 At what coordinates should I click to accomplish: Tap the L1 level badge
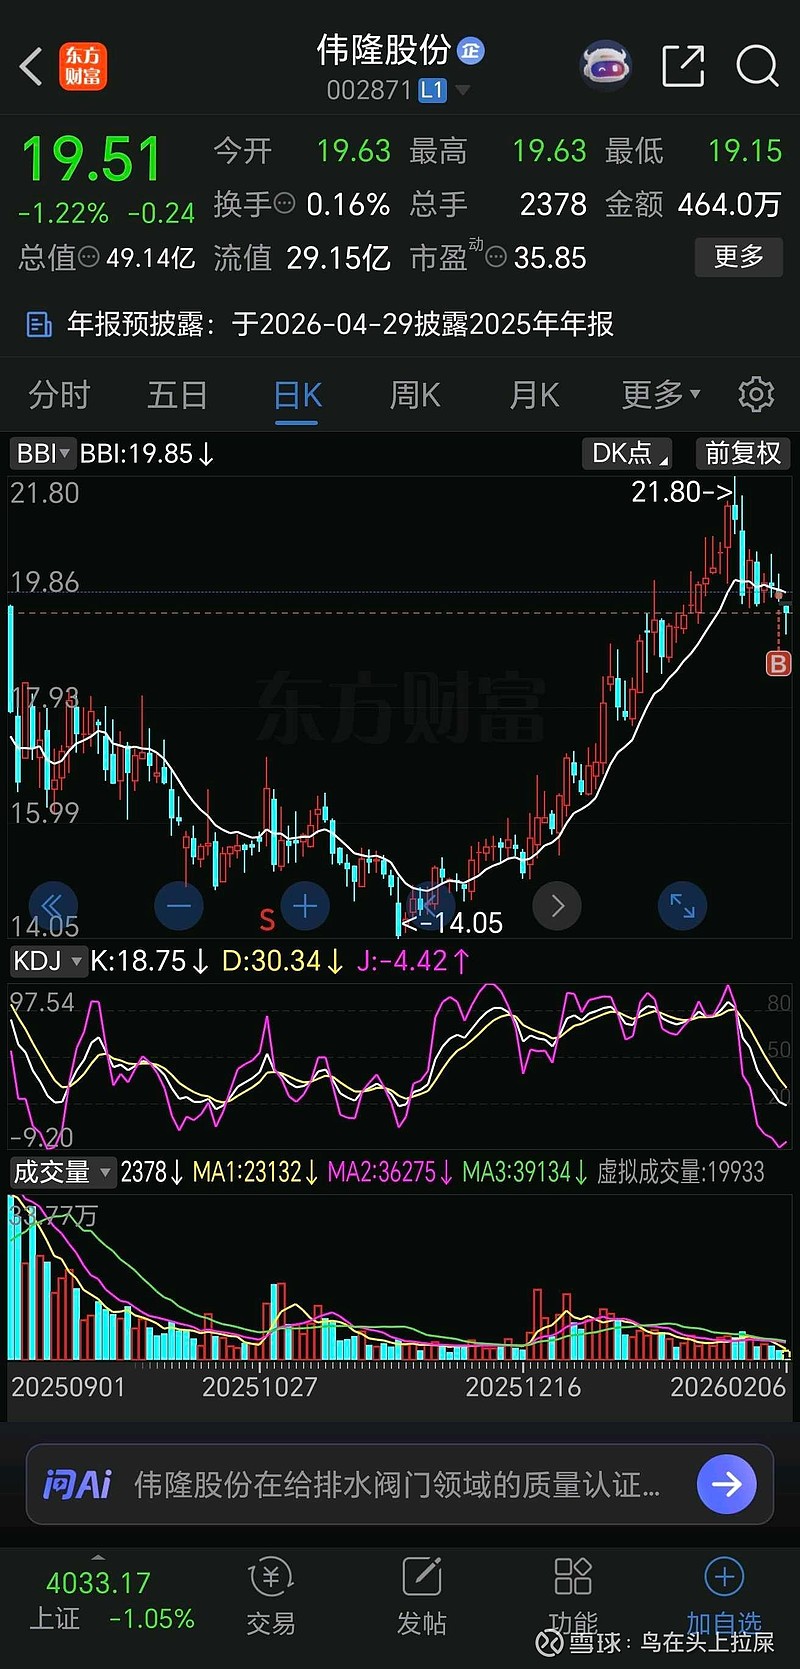pyautogui.click(x=432, y=90)
